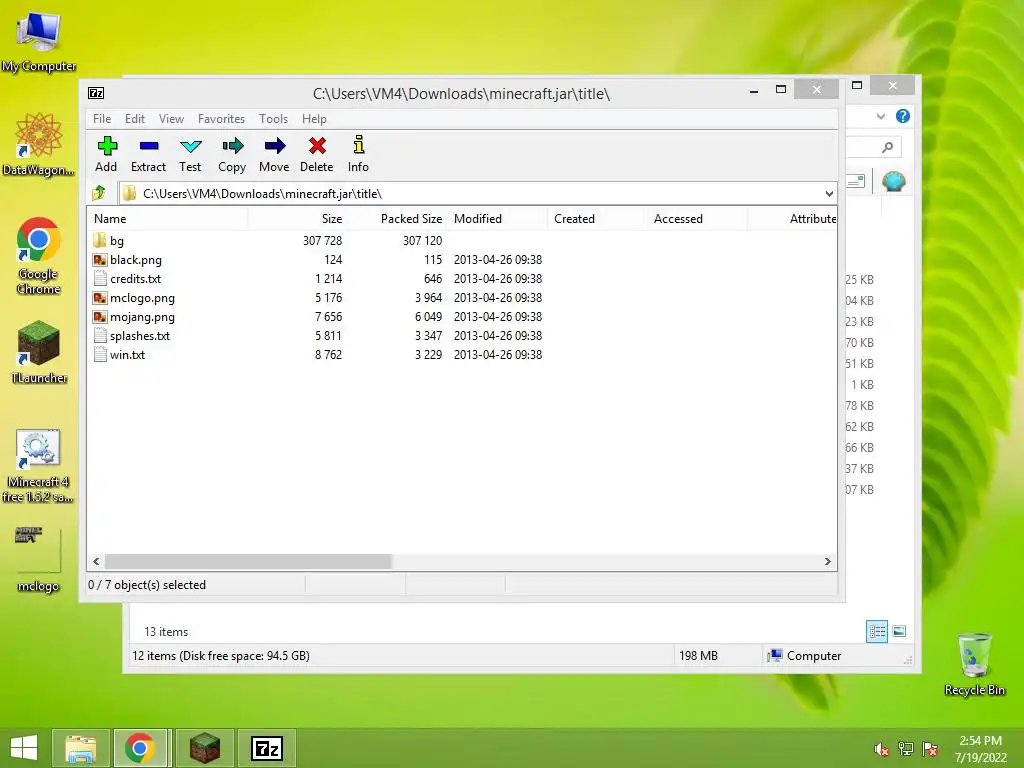This screenshot has width=1024, height=768.
Task: Select win.txt file
Action: pyautogui.click(x=127, y=355)
